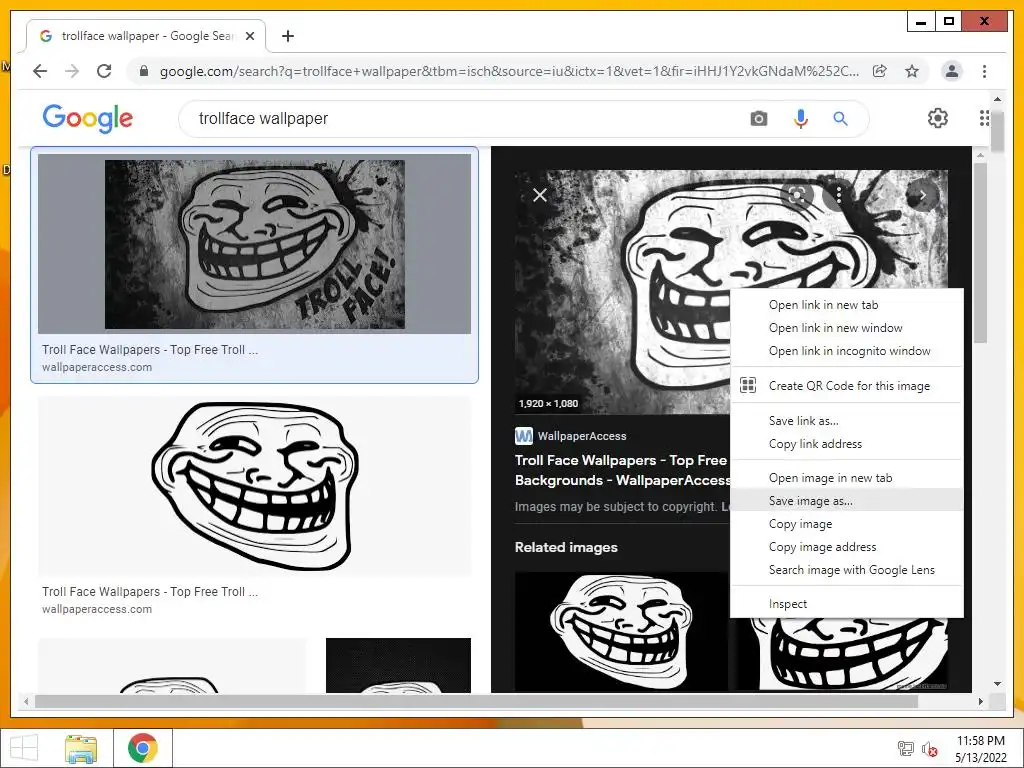This screenshot has width=1024, height=768.
Task: Click the Google Lens icon on preview image
Action: tap(796, 194)
